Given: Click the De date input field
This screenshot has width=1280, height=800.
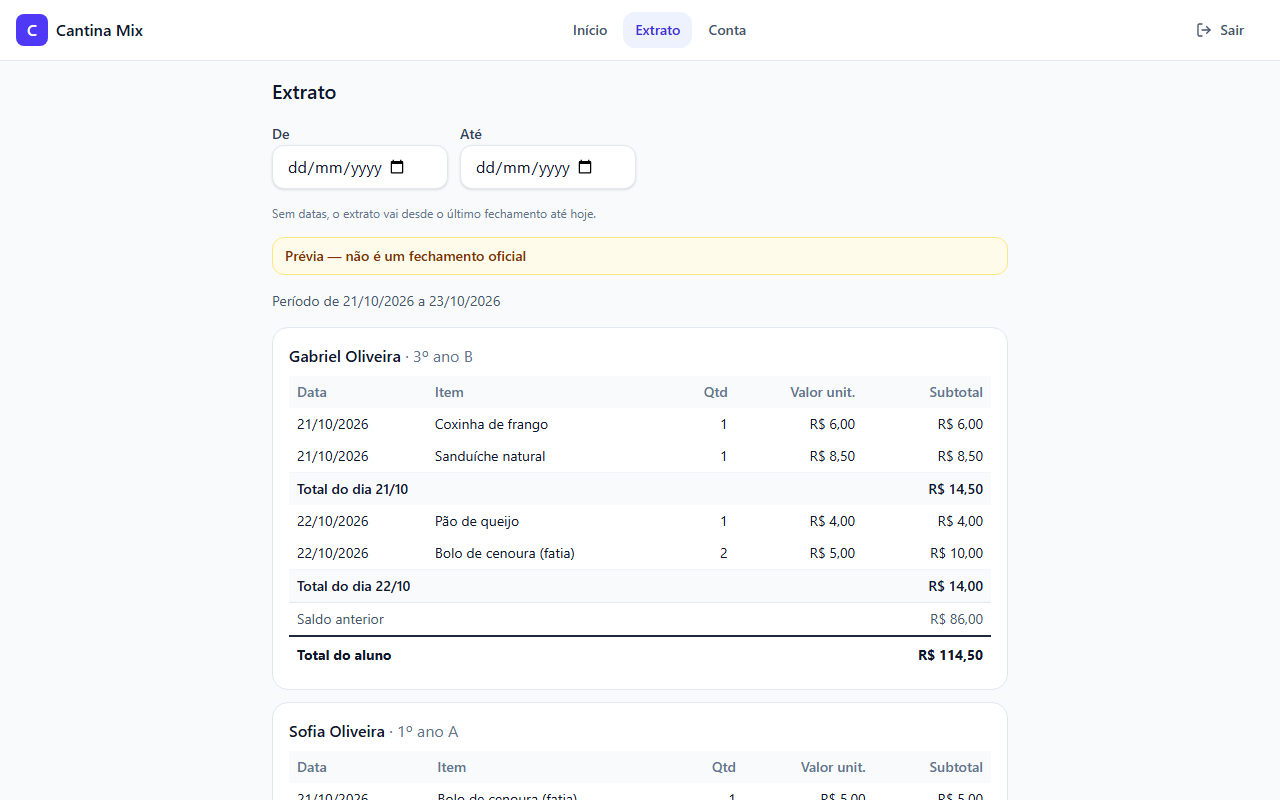Looking at the screenshot, I should 360,167.
